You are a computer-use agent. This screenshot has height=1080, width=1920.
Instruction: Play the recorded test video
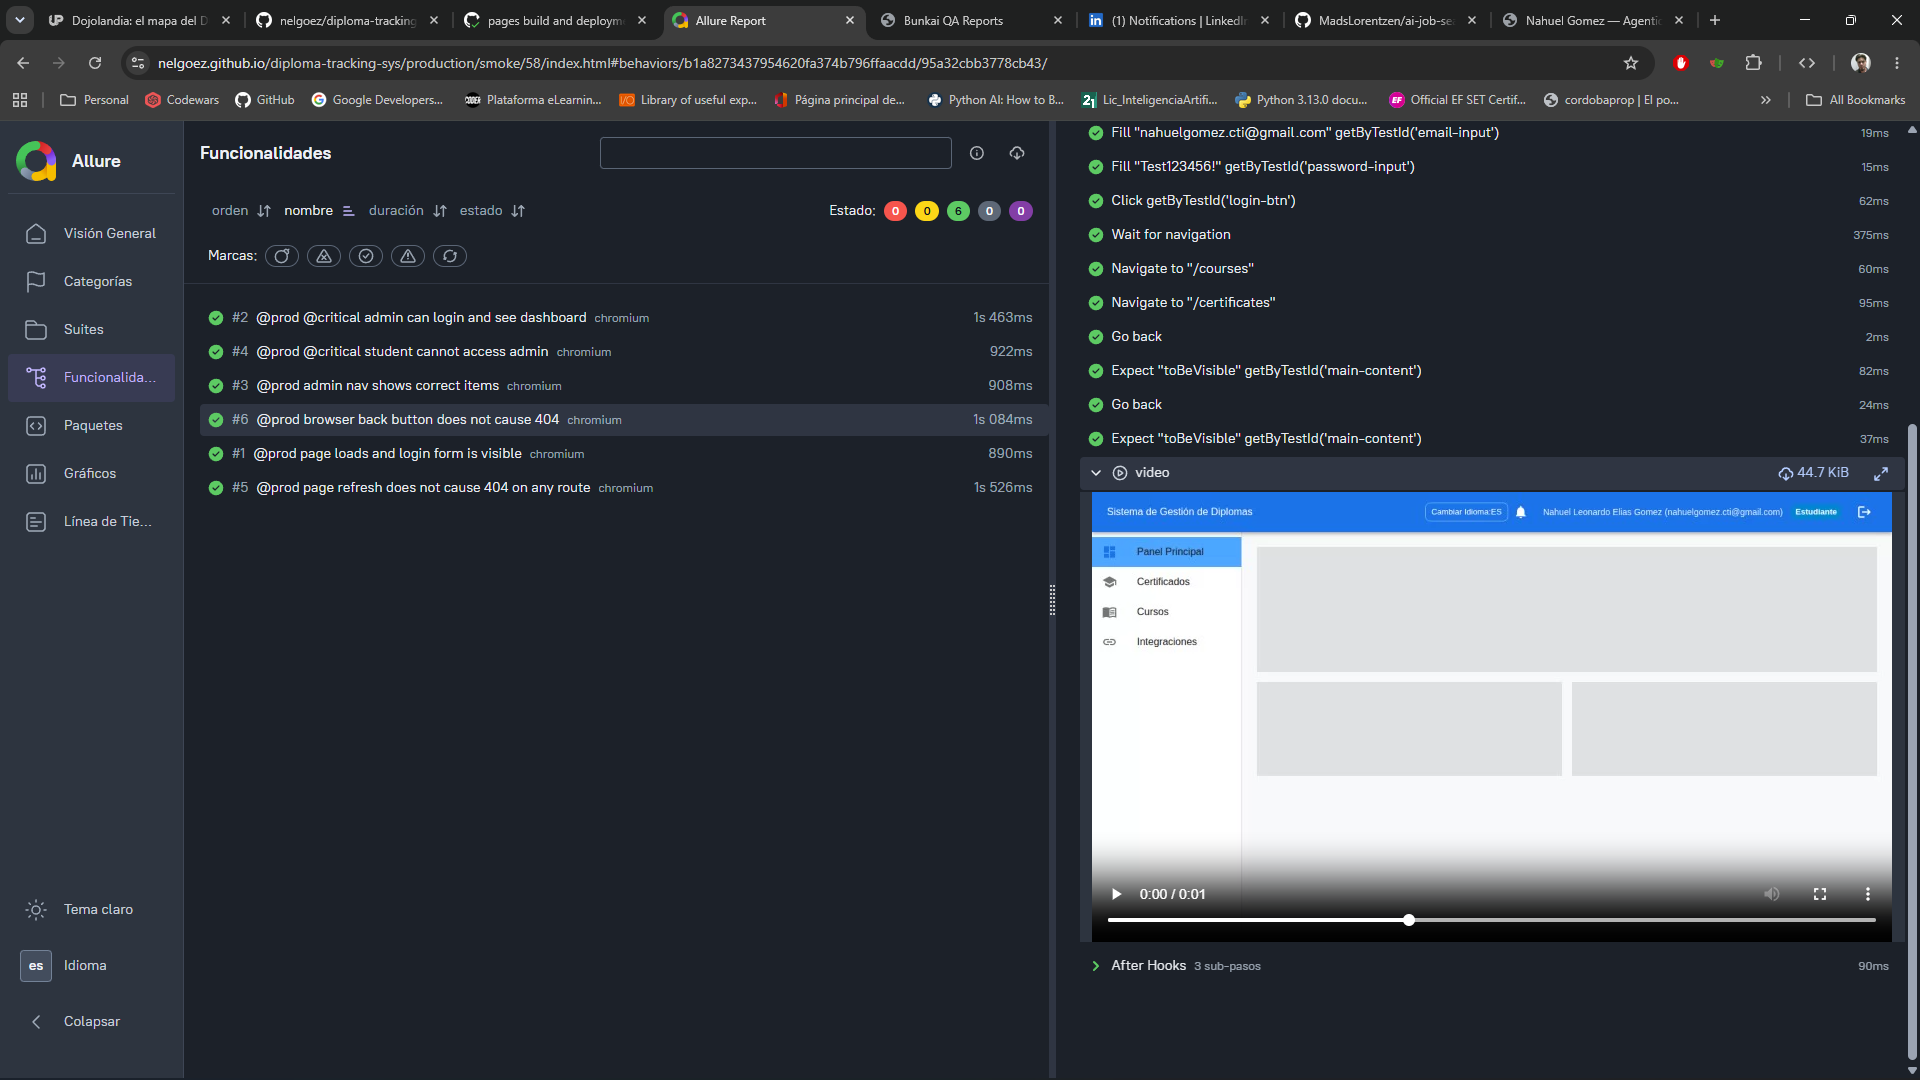tap(1117, 894)
